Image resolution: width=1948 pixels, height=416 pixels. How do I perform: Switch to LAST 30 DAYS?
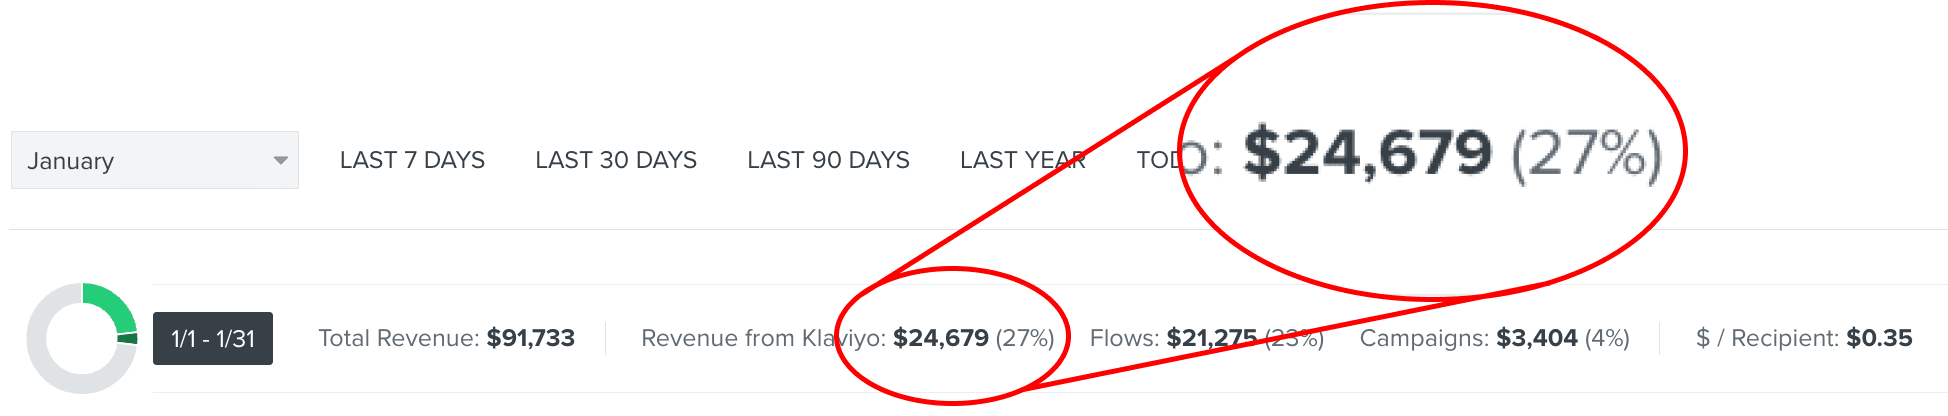click(616, 160)
